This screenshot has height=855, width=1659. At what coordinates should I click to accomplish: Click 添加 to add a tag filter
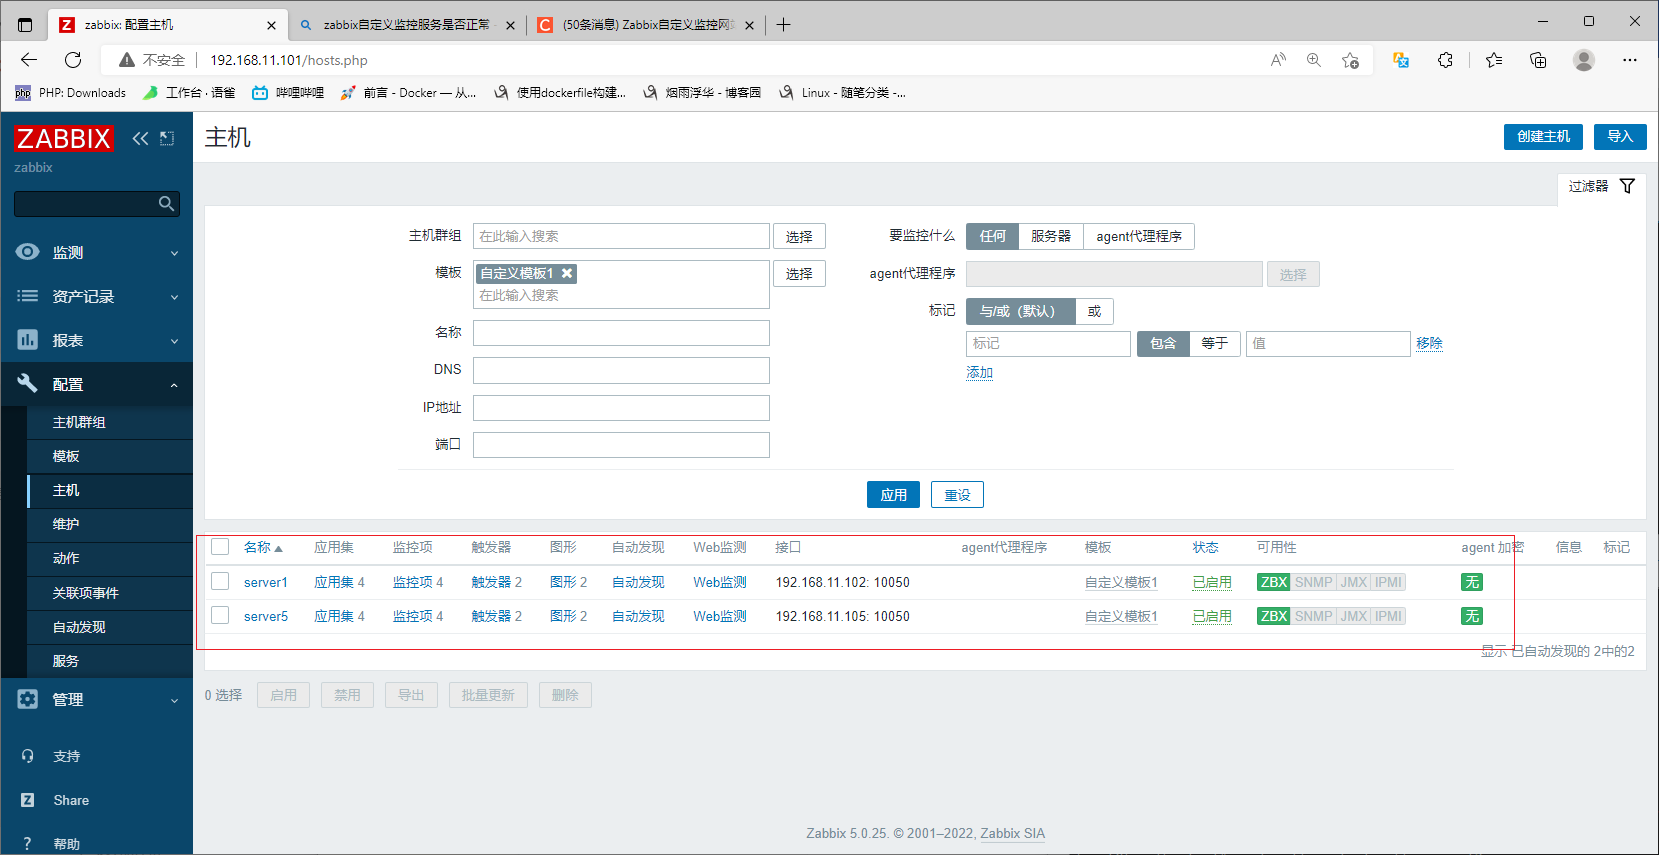(979, 372)
